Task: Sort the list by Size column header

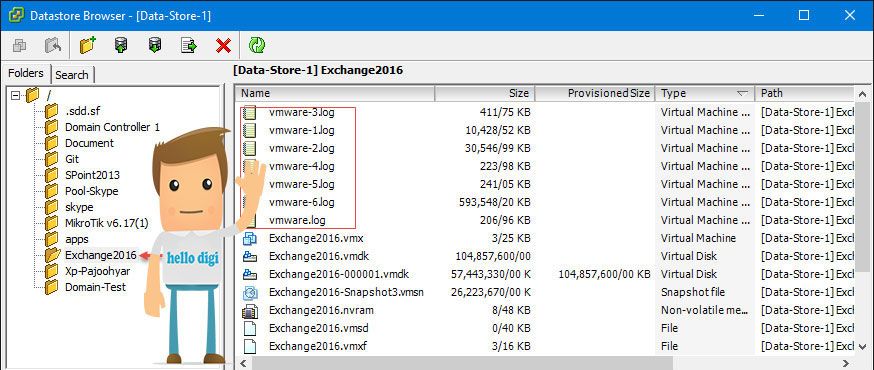Action: [485, 94]
